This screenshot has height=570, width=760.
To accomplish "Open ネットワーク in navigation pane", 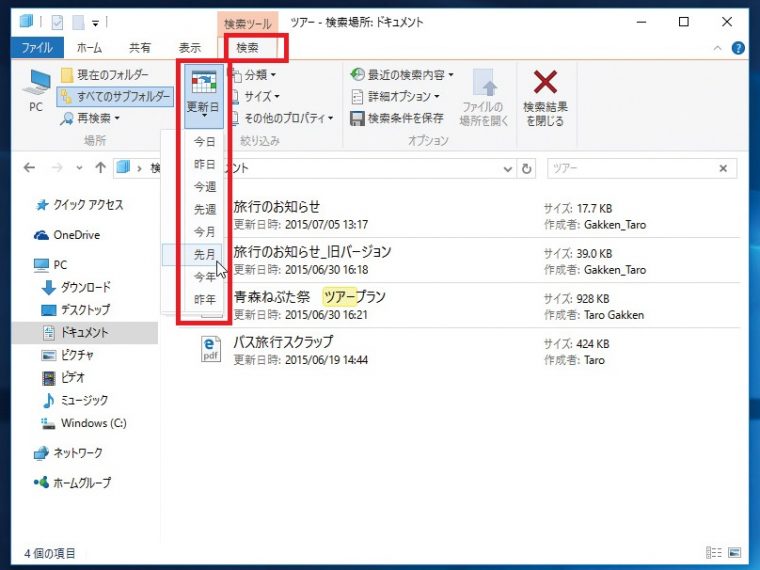I will click(68, 453).
